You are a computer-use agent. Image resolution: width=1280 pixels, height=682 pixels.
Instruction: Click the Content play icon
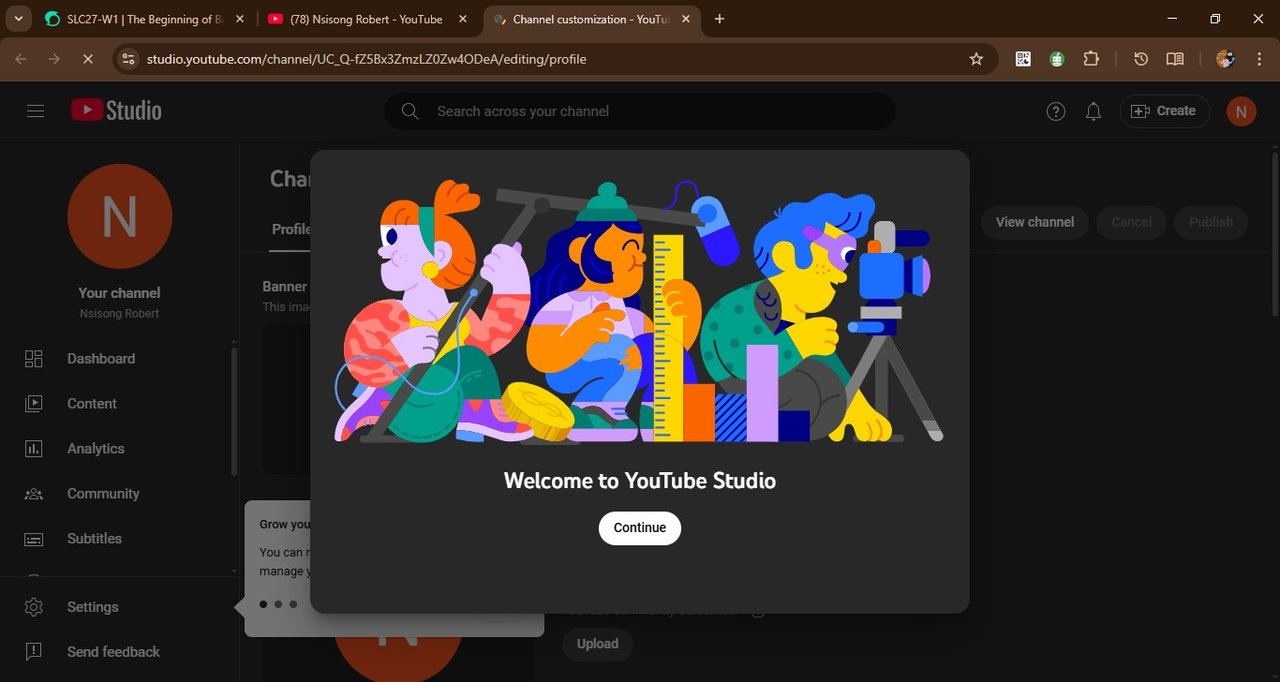pos(34,403)
